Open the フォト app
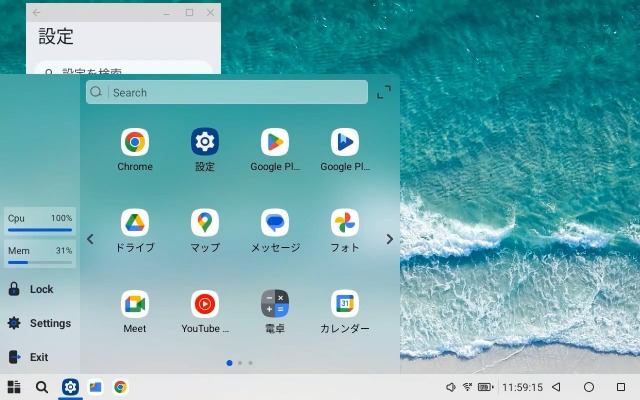This screenshot has width=640, height=400. [x=345, y=231]
